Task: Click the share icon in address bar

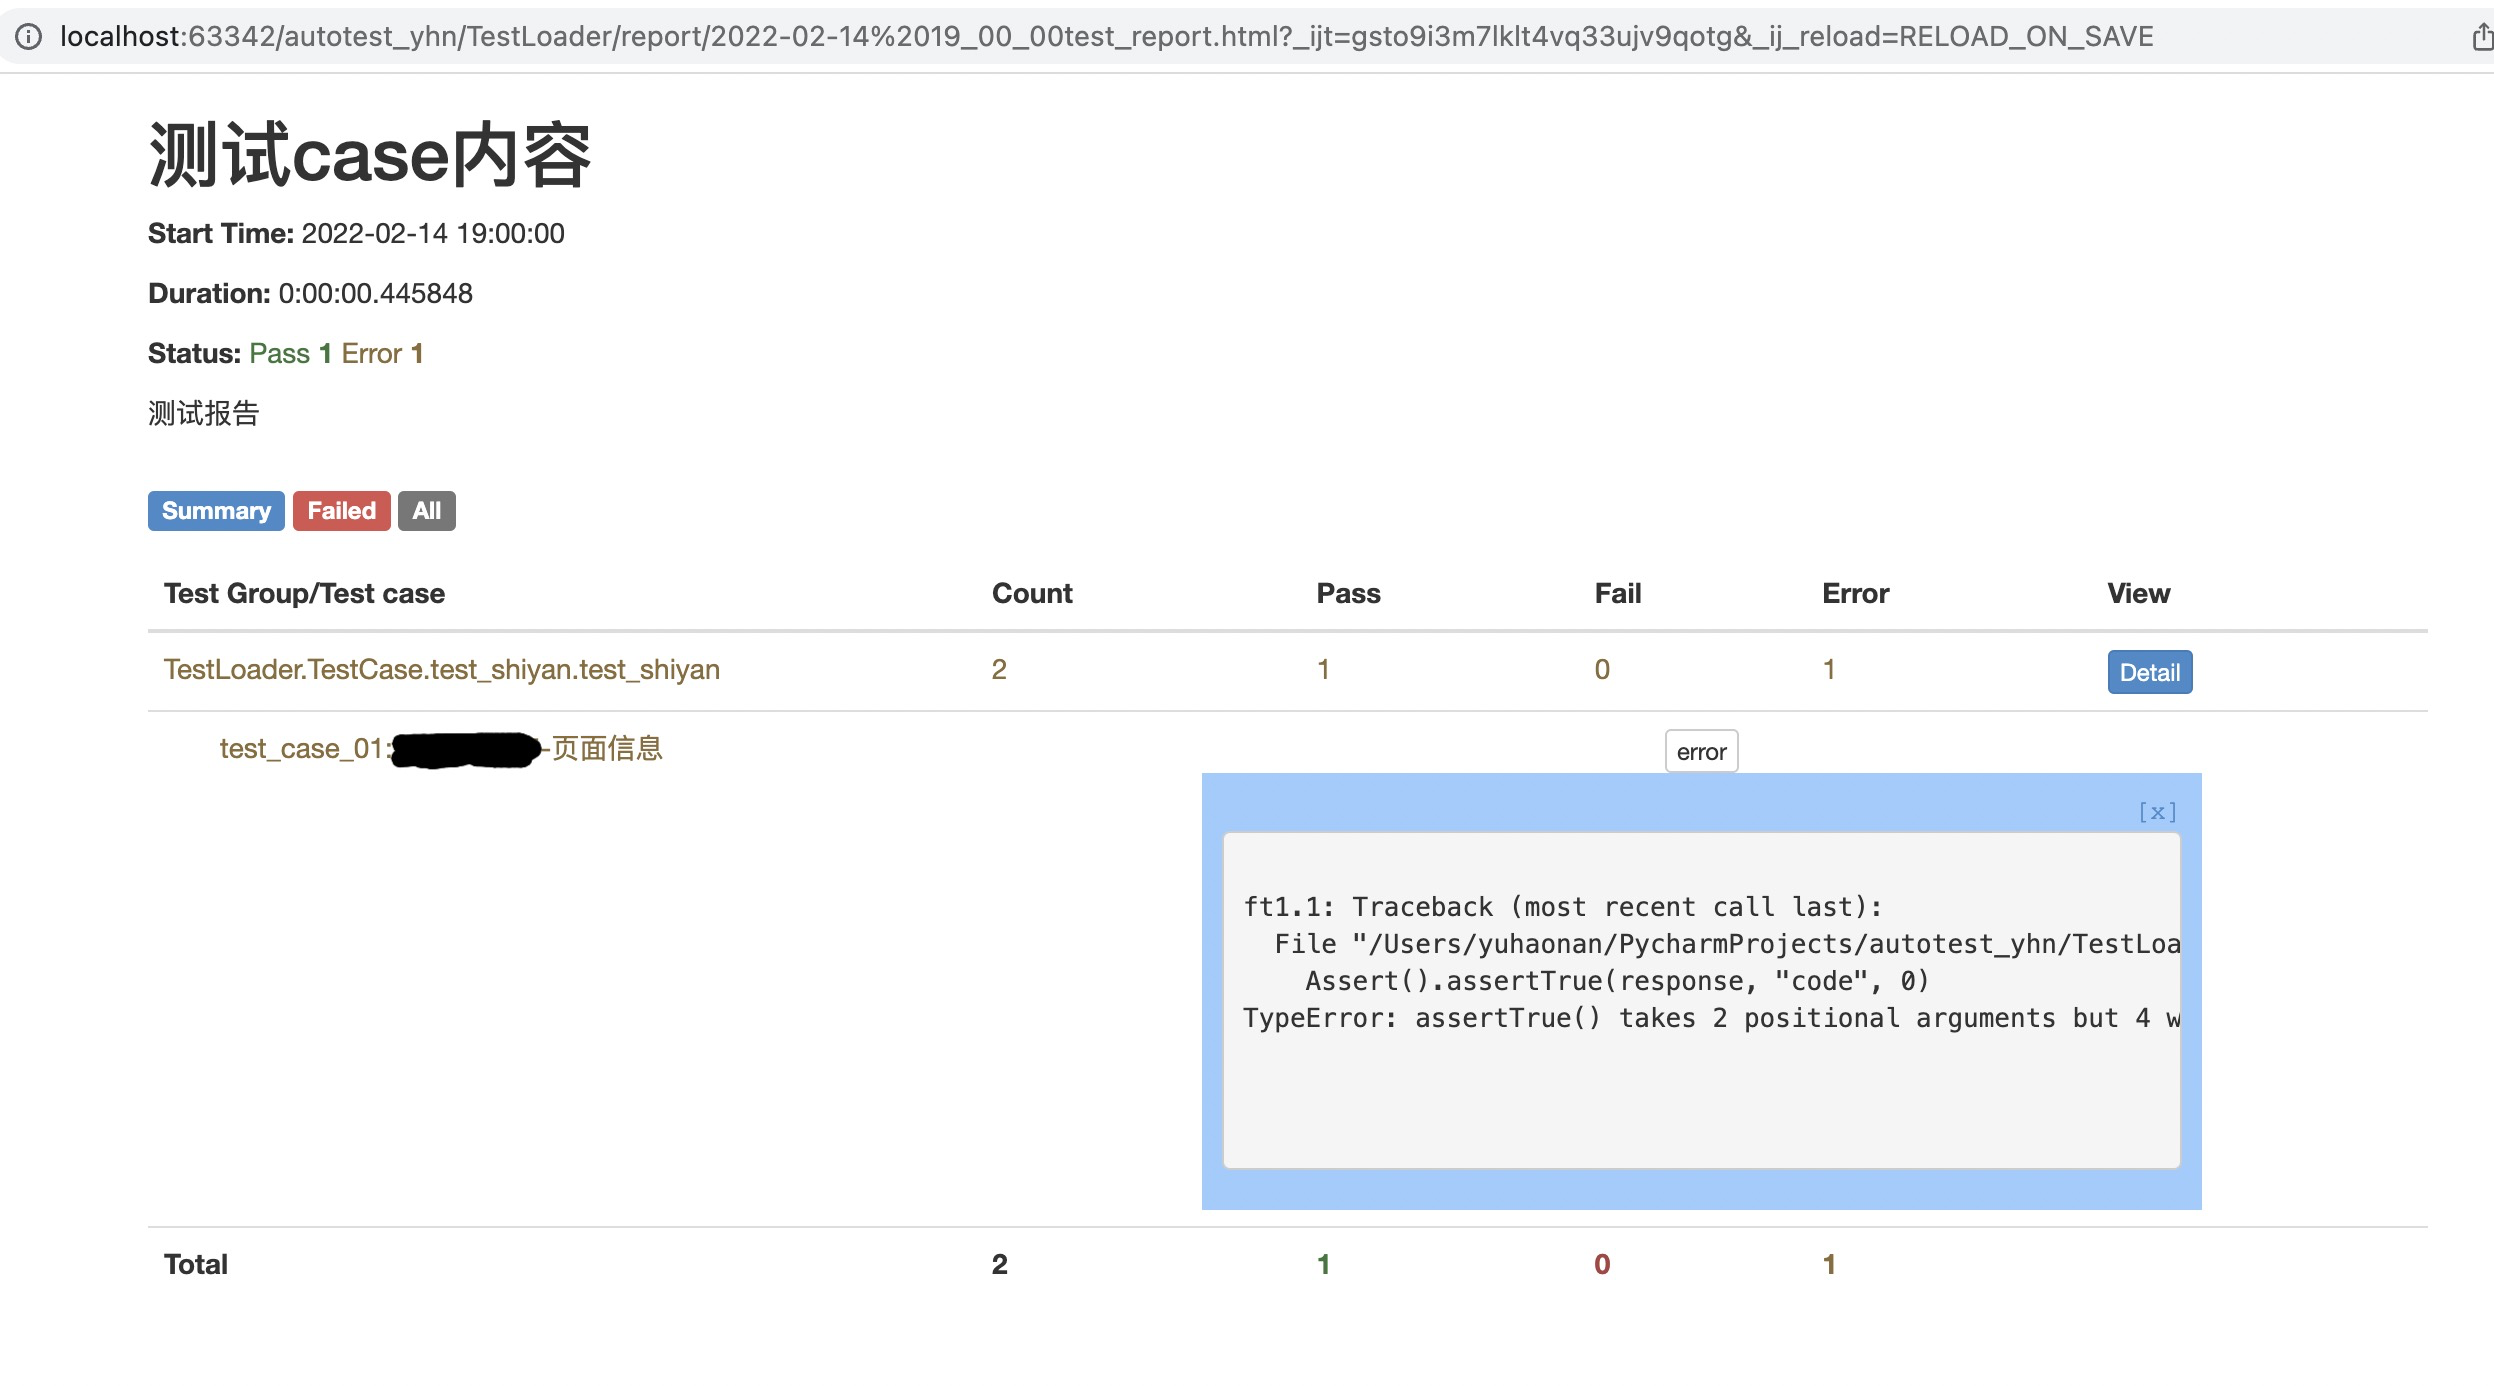Action: click(x=2481, y=37)
